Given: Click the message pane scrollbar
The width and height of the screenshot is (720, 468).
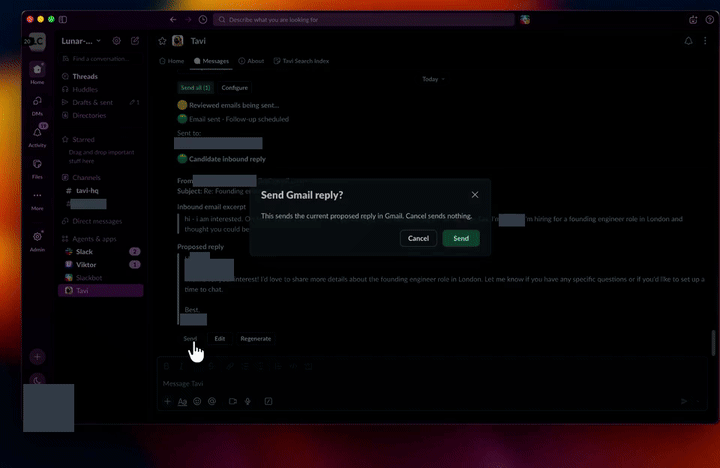Looking at the screenshot, I should 713,343.
